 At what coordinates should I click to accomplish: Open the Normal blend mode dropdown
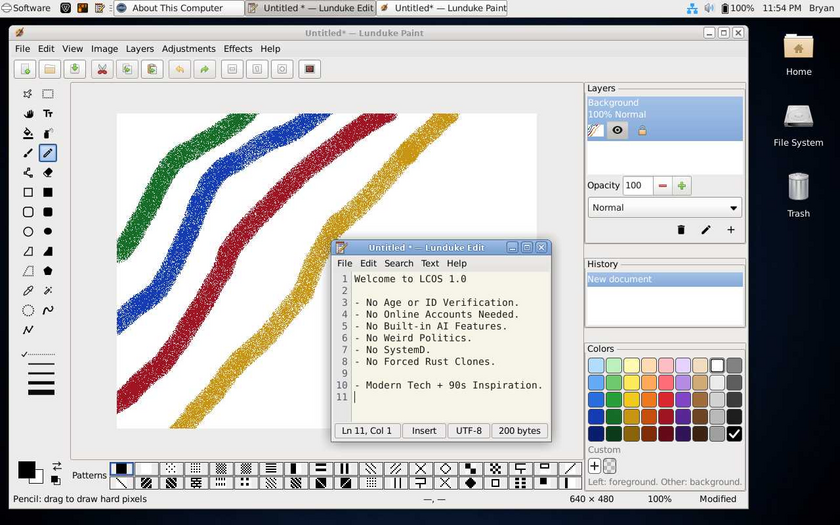point(664,208)
